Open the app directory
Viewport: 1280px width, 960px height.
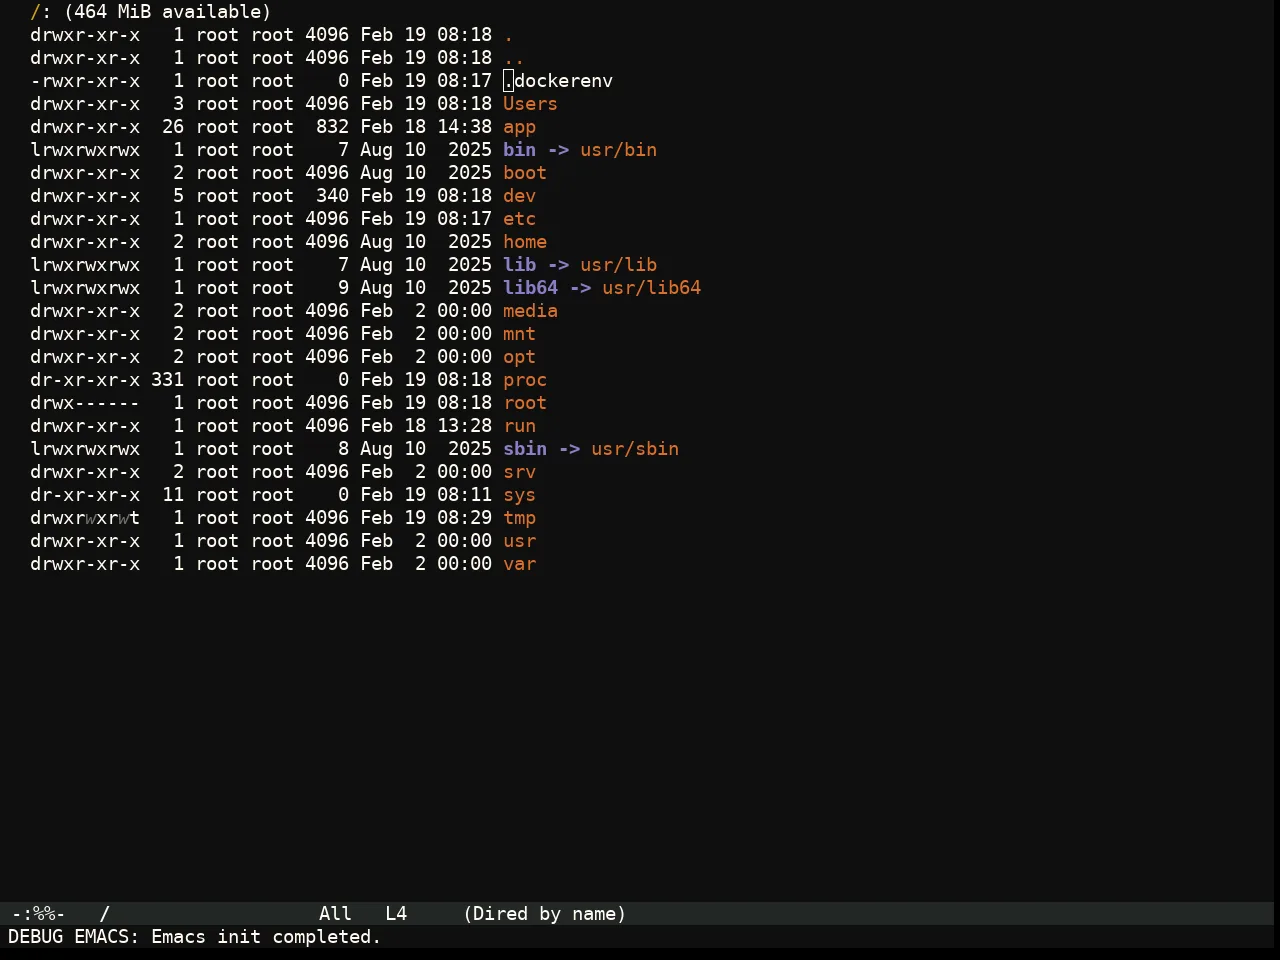pos(519,127)
